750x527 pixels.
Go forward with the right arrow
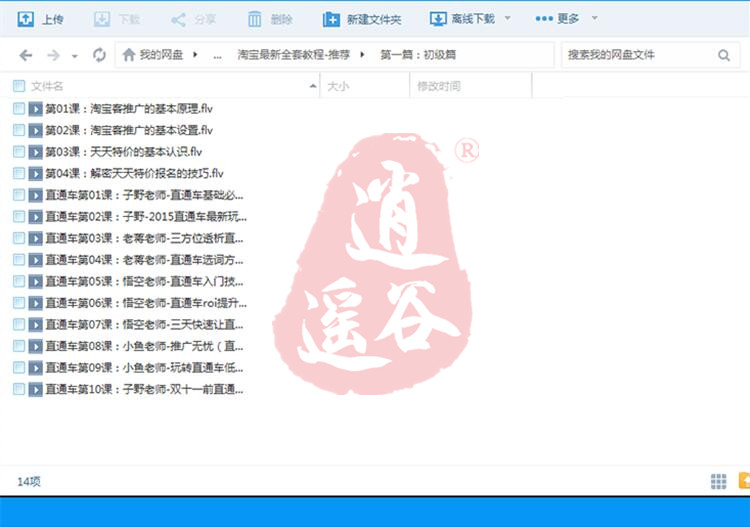click(x=53, y=55)
